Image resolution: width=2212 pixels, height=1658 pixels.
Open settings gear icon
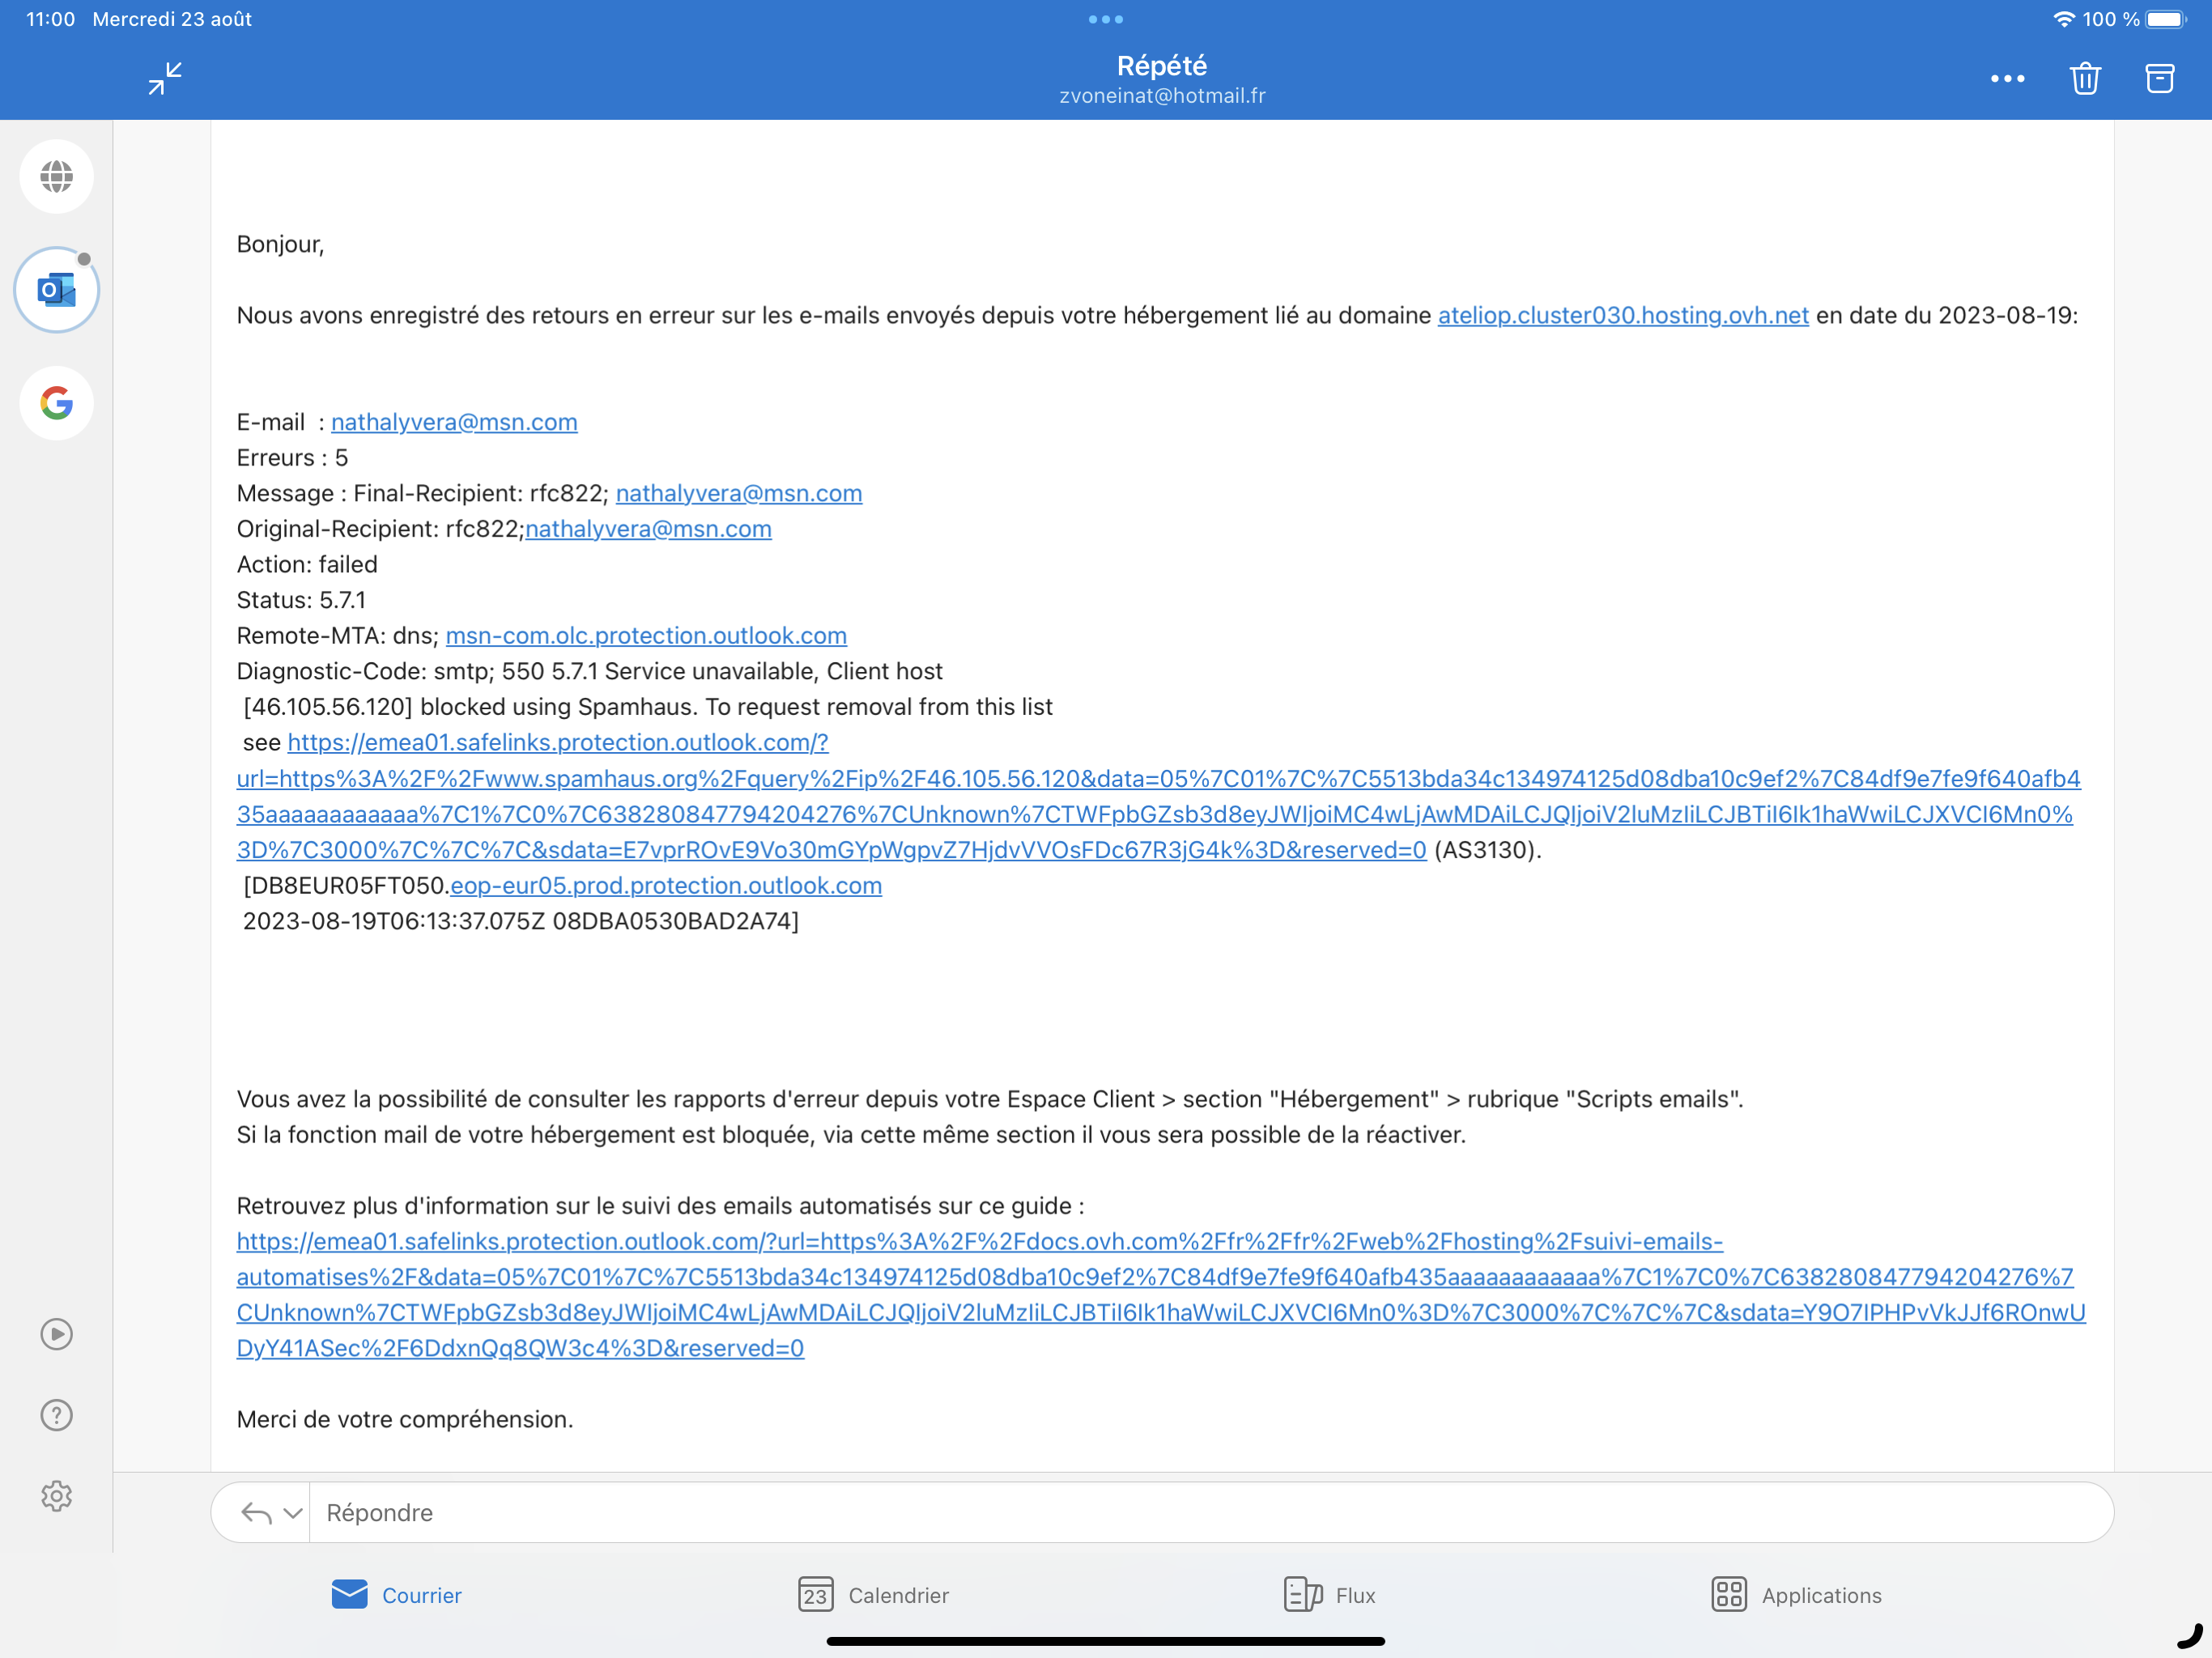click(57, 1496)
